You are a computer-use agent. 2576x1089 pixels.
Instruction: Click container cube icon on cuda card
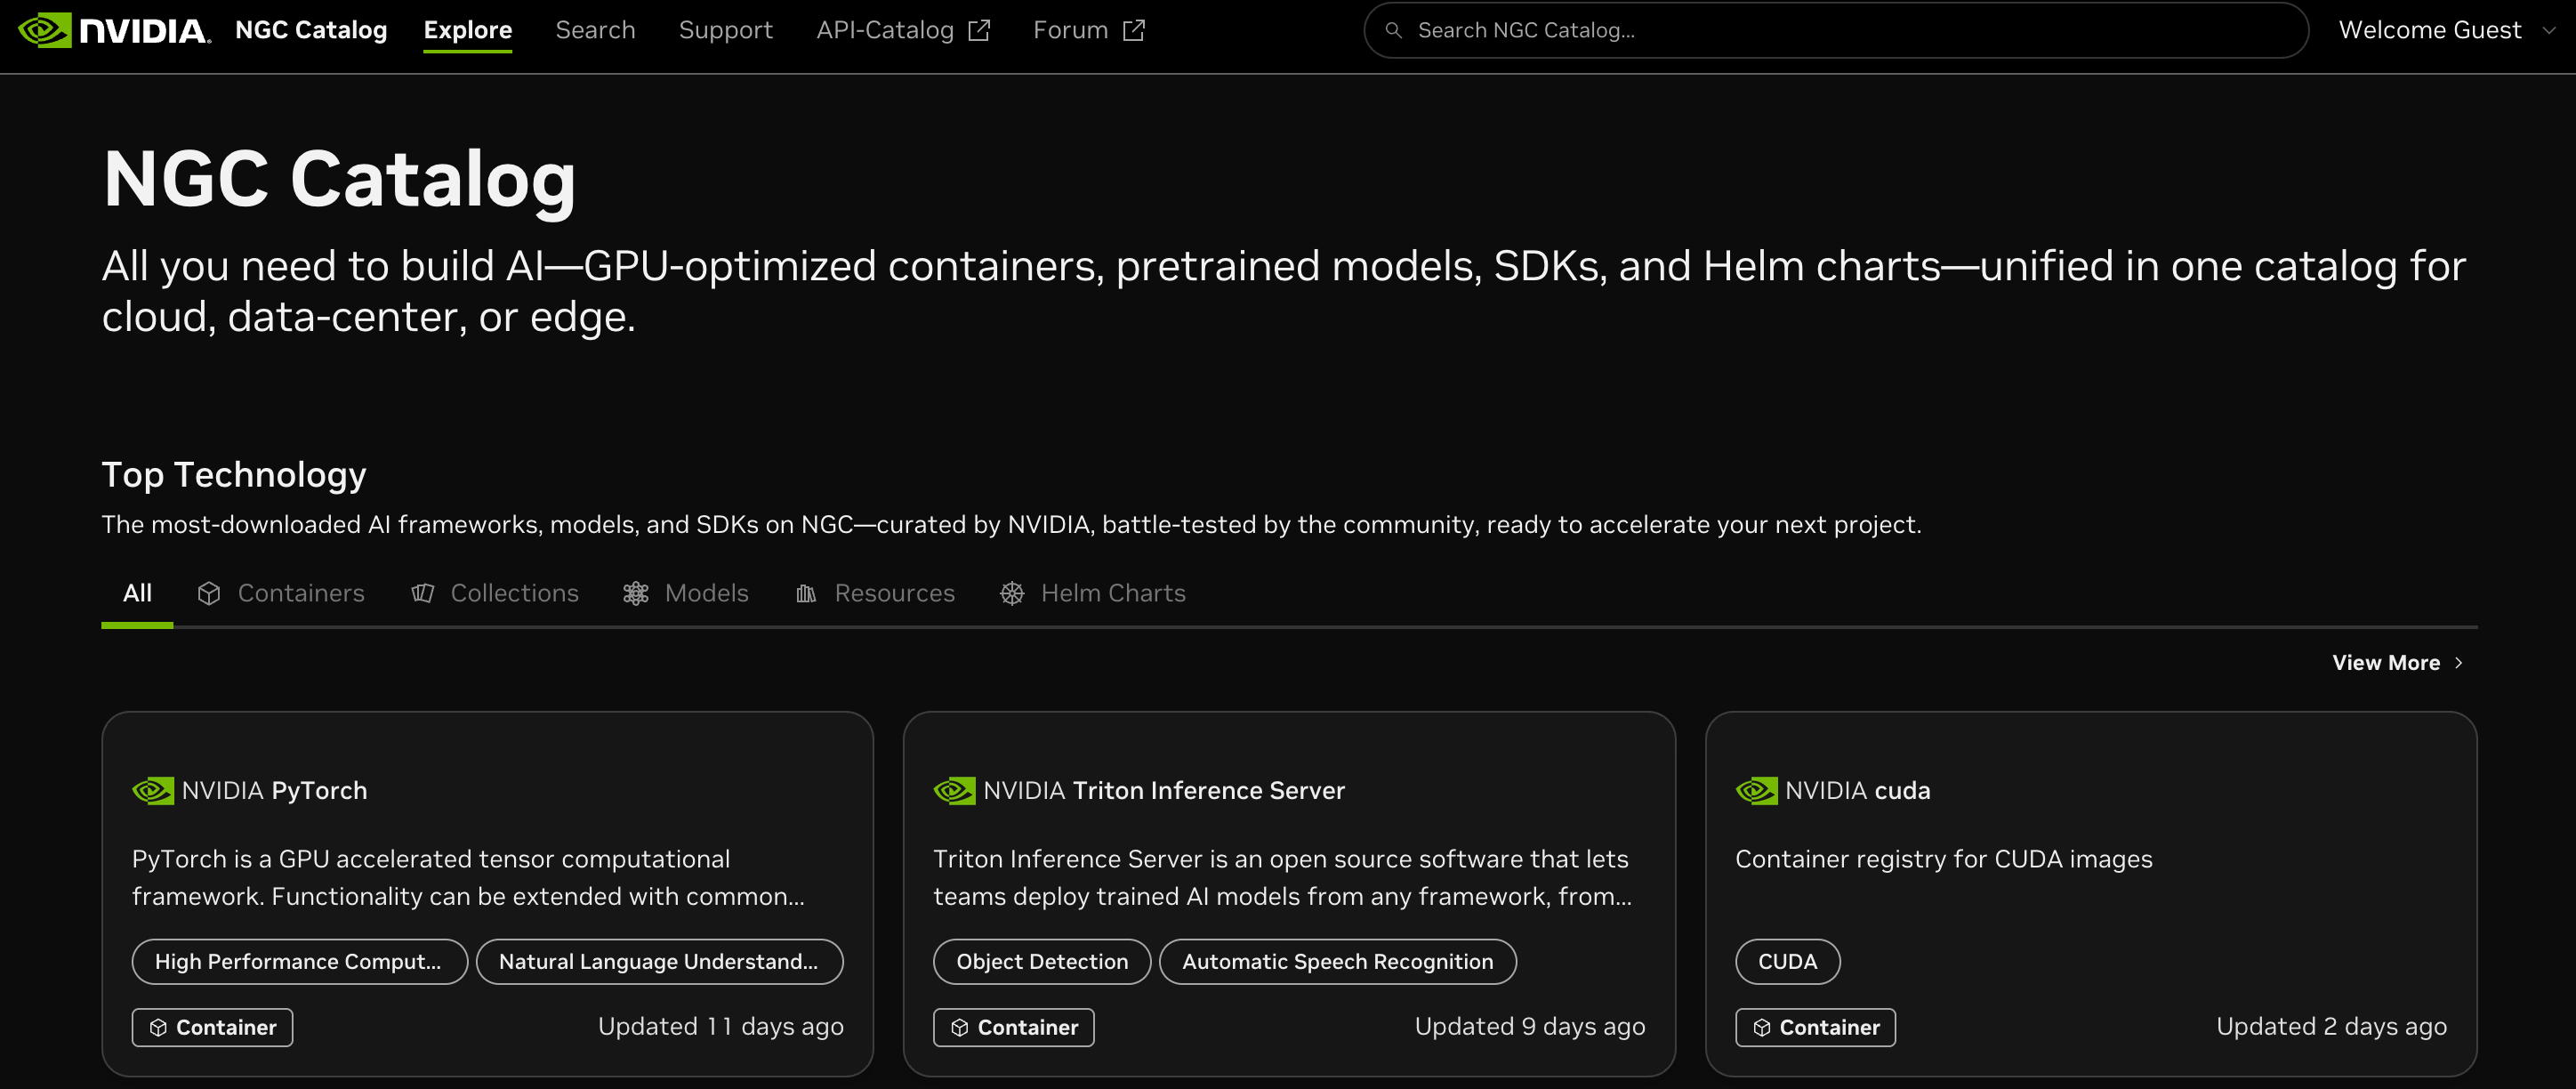click(x=1761, y=1027)
